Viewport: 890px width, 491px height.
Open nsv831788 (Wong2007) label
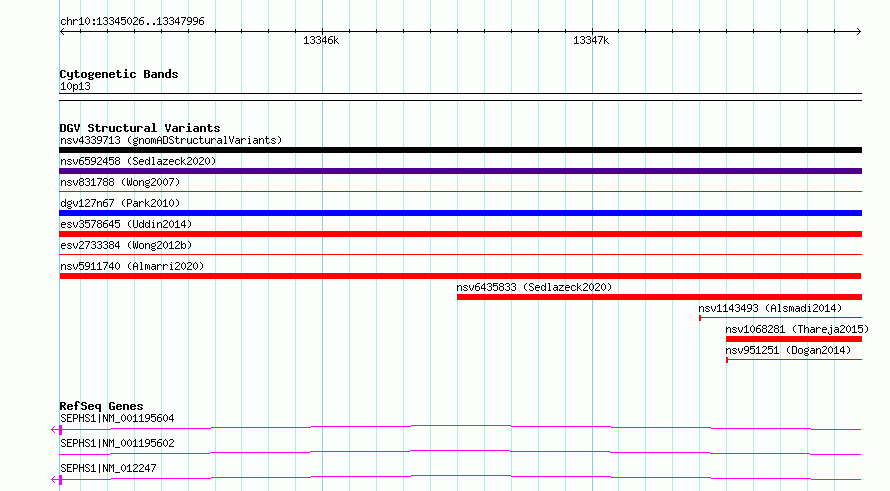120,182
